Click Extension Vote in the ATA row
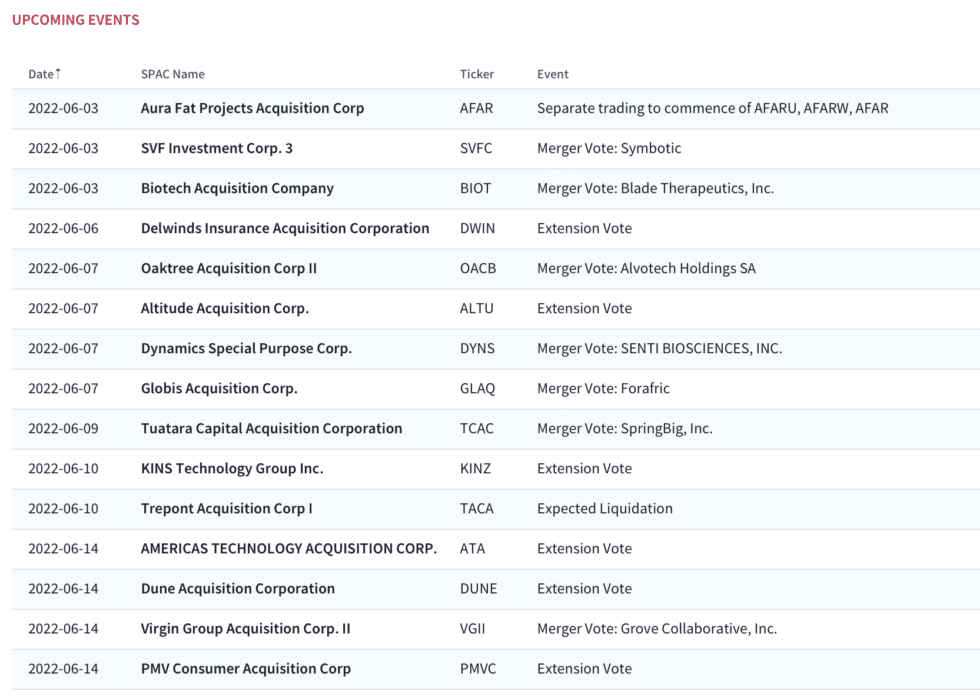The width and height of the screenshot is (980, 690). (x=584, y=548)
